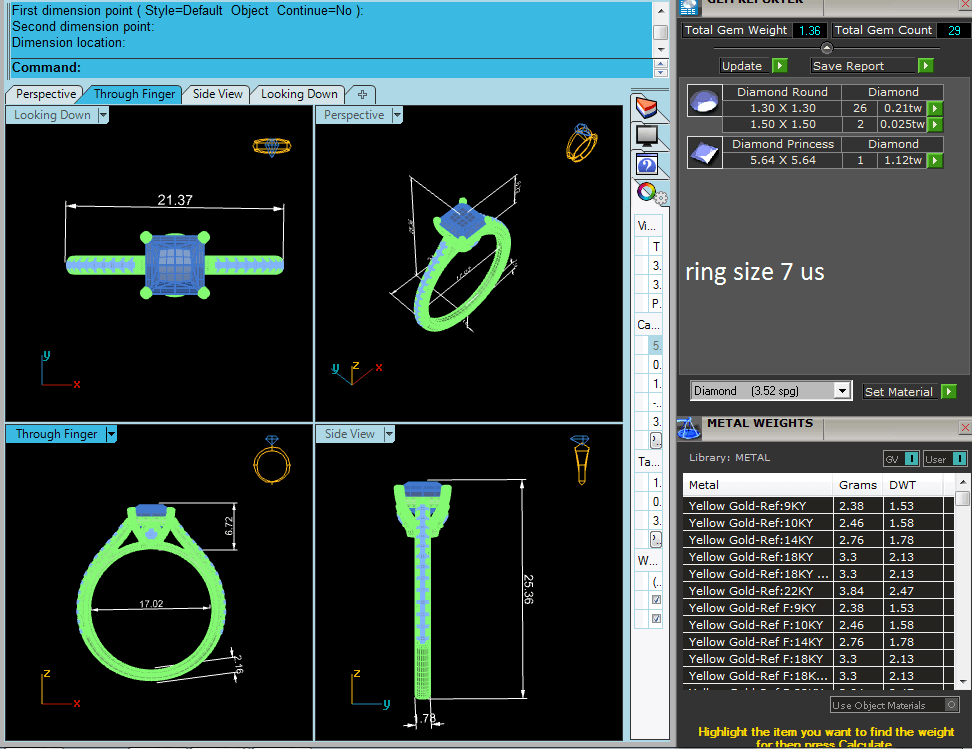Expand the Looking Down viewport menu
The image size is (972, 752).
(103, 115)
